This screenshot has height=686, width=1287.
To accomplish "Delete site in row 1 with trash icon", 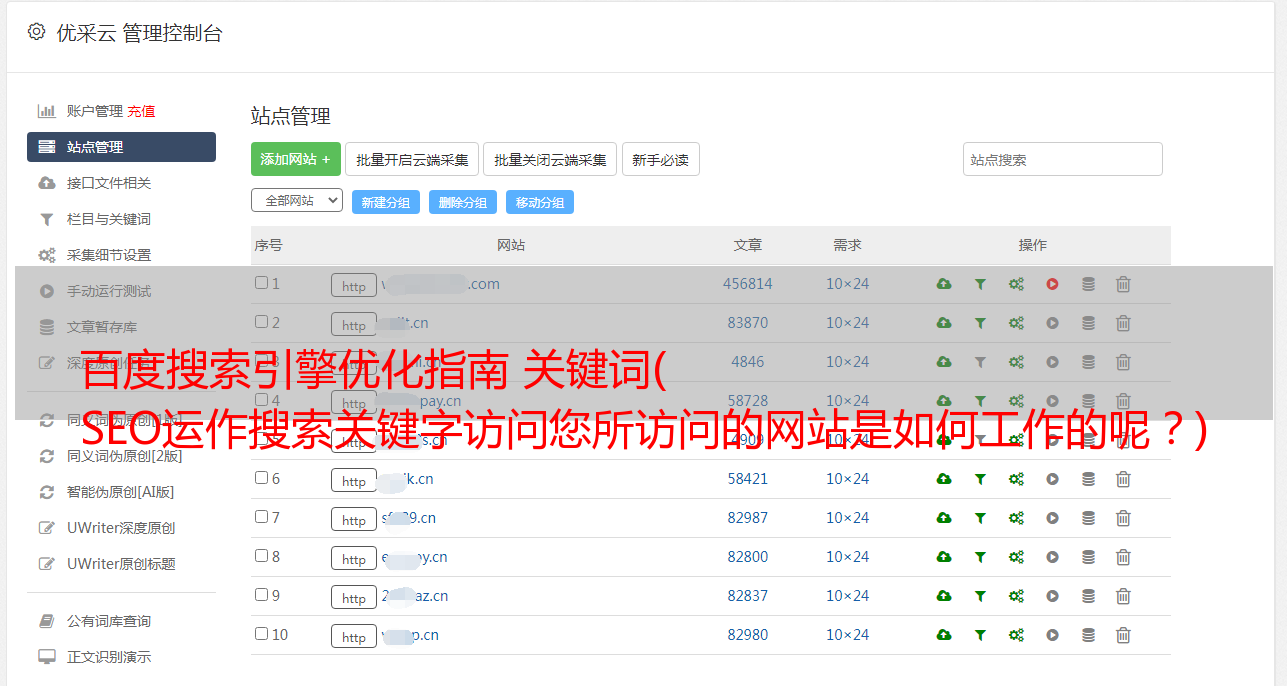I will (x=1123, y=284).
